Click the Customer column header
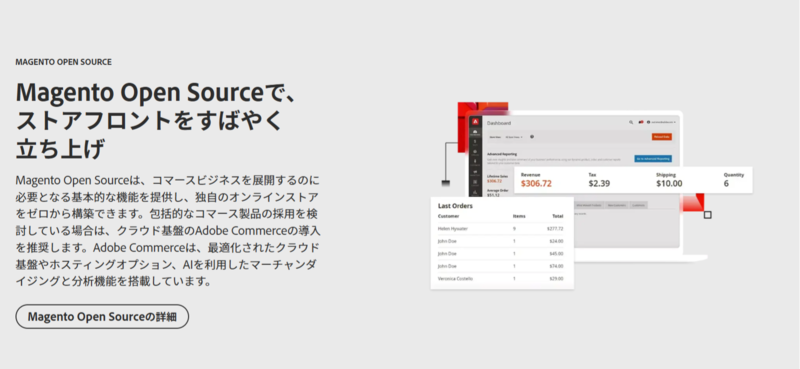800x369 pixels. click(x=448, y=216)
